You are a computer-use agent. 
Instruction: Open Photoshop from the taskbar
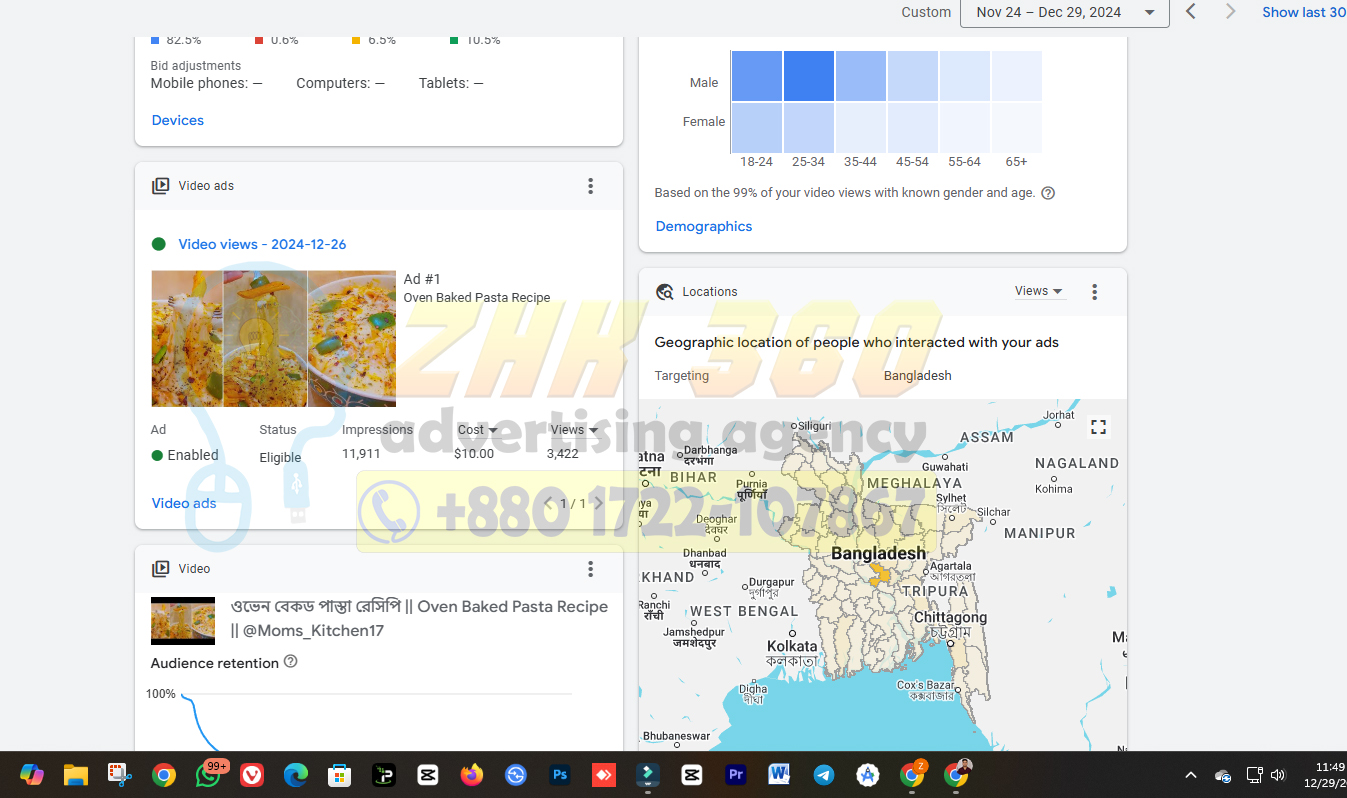tap(560, 775)
